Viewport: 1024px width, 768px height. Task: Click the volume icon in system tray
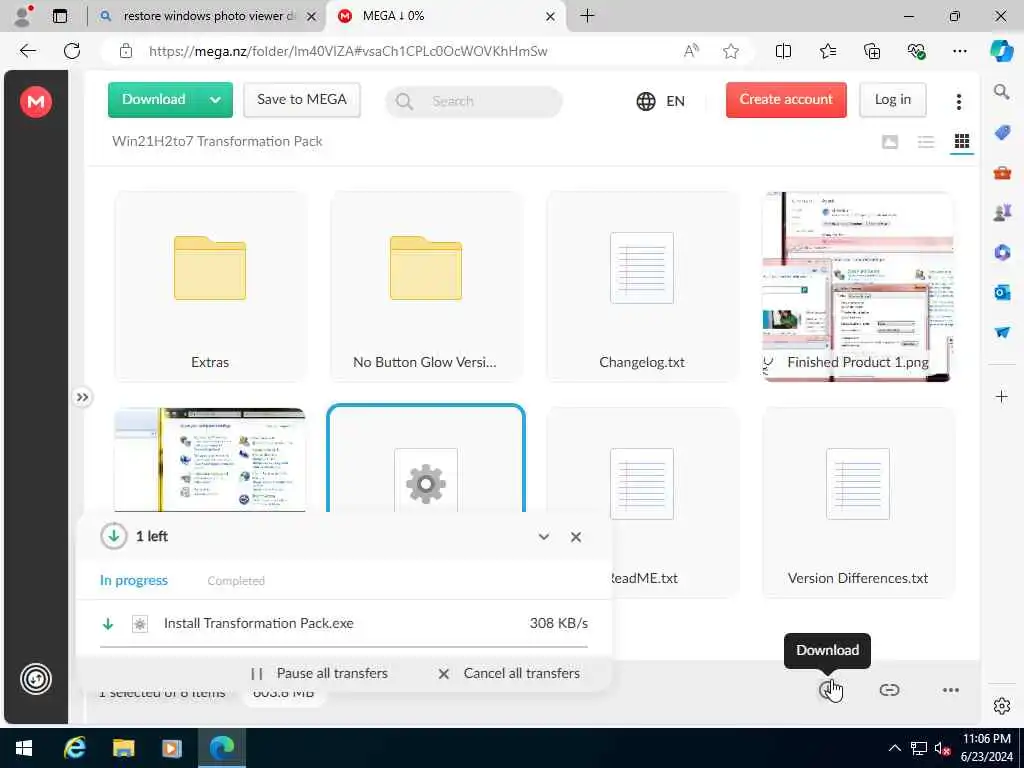tap(941, 748)
